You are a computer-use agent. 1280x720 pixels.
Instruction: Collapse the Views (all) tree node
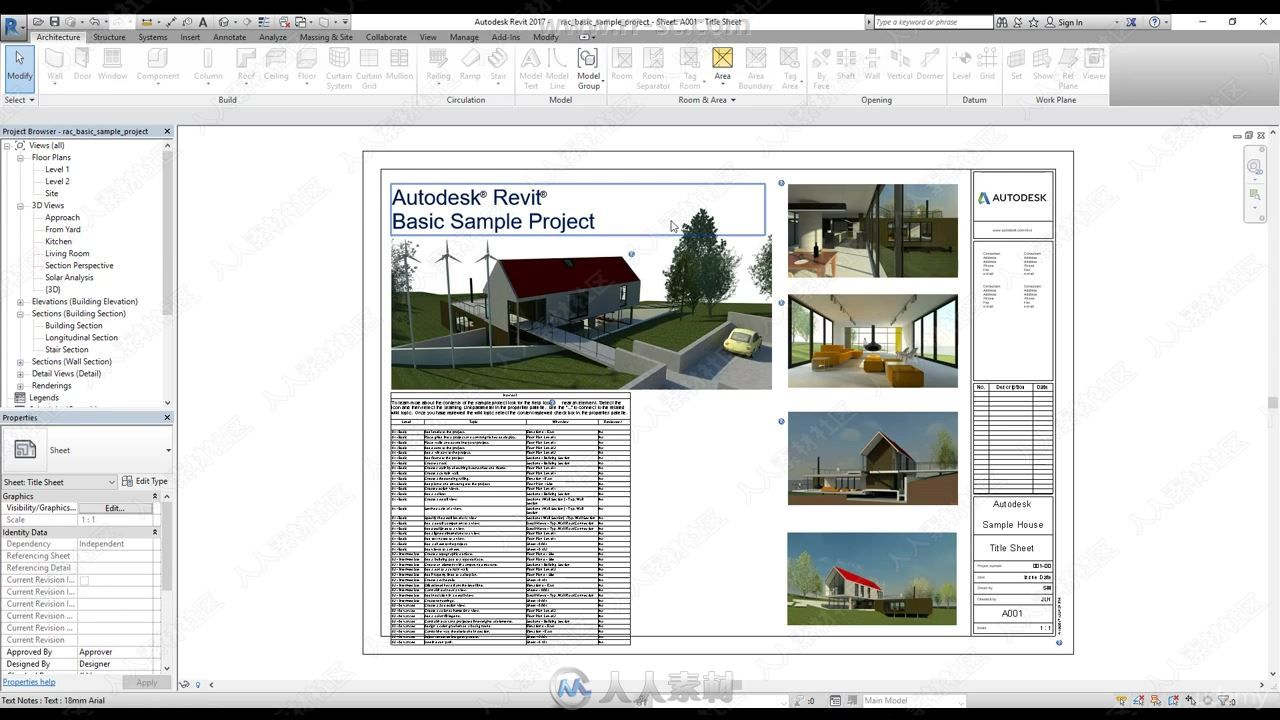coord(7,145)
